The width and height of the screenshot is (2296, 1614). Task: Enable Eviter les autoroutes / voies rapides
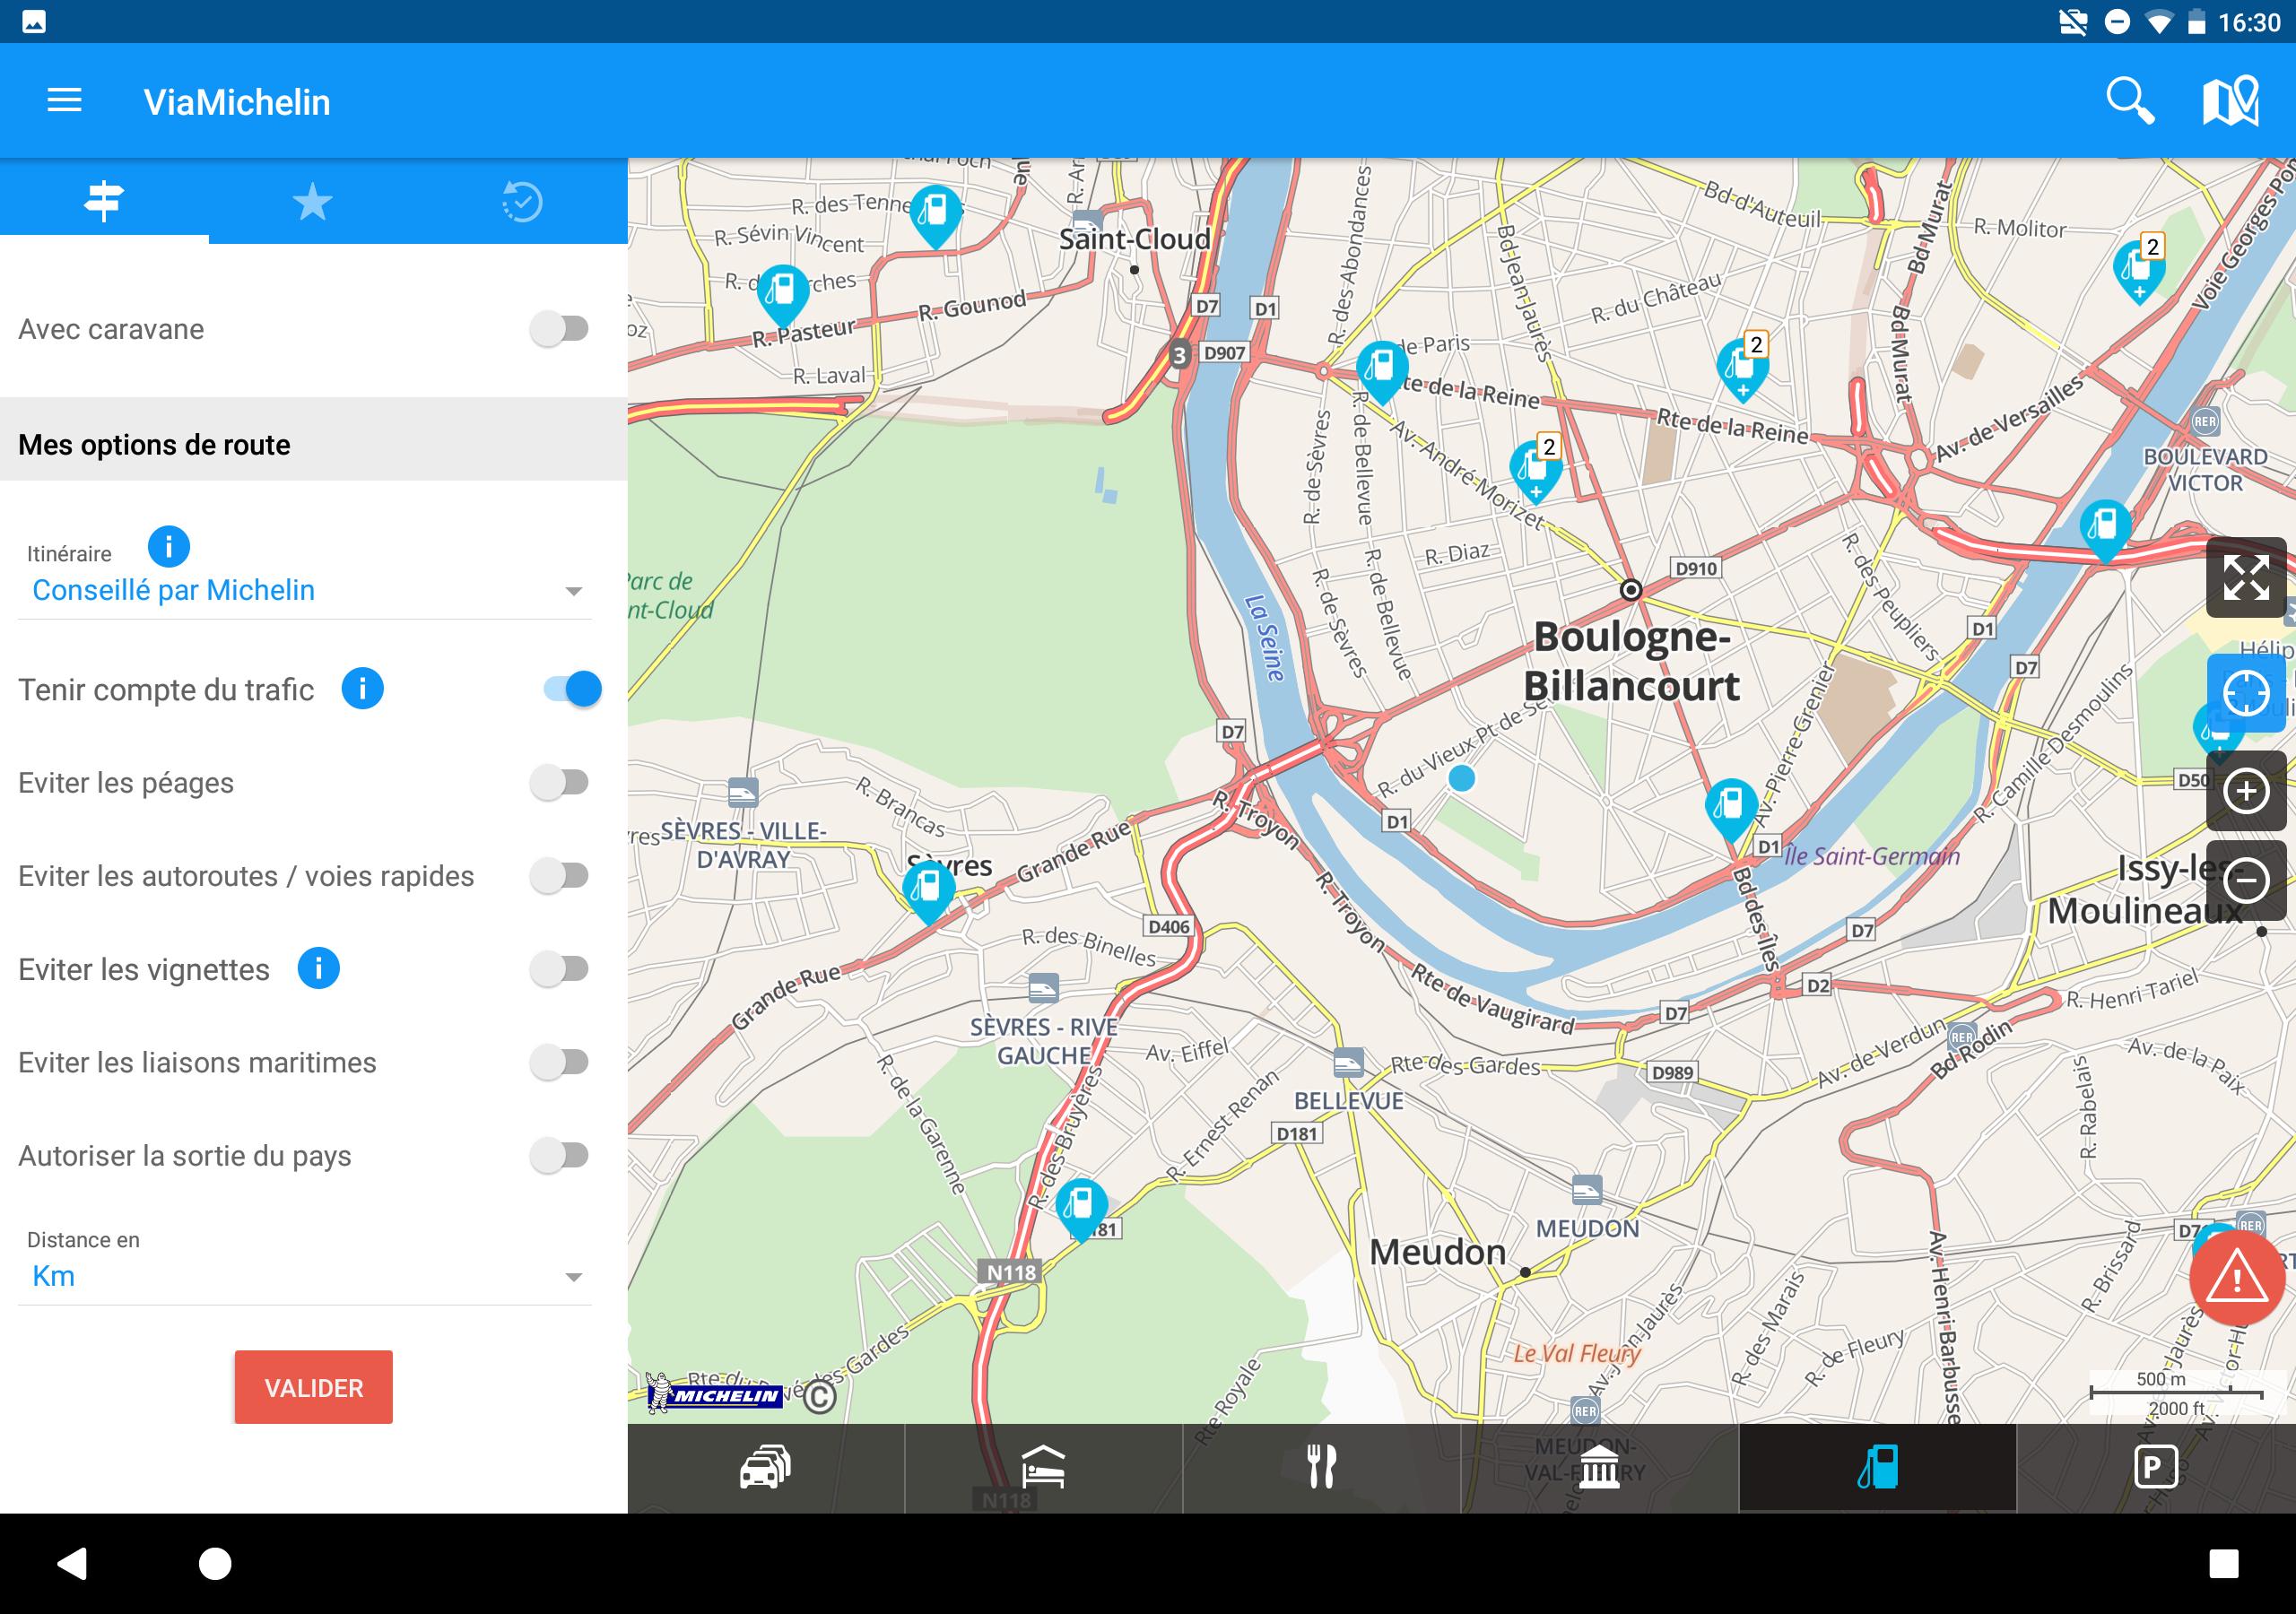(559, 876)
